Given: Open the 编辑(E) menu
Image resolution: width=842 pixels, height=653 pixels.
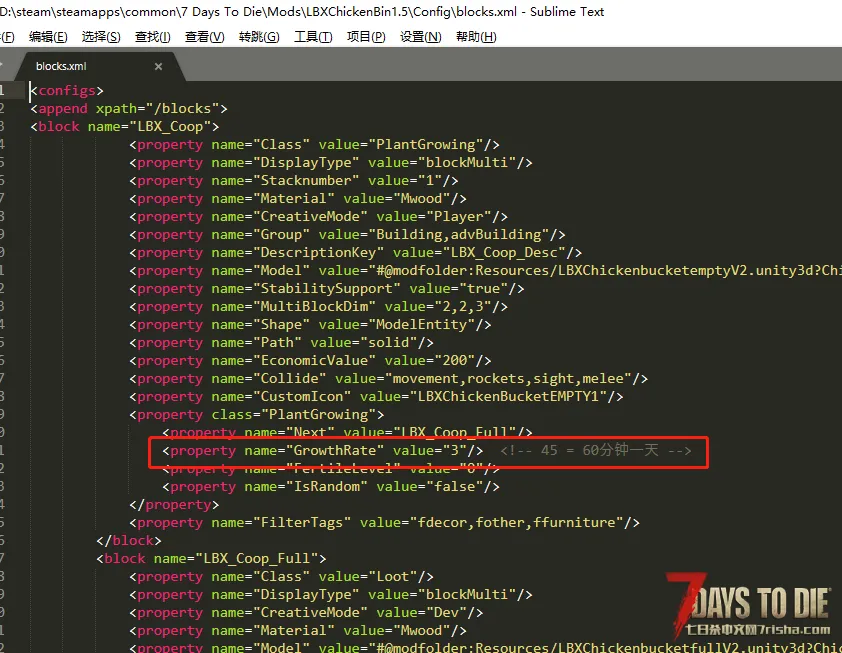Looking at the screenshot, I should point(48,37).
